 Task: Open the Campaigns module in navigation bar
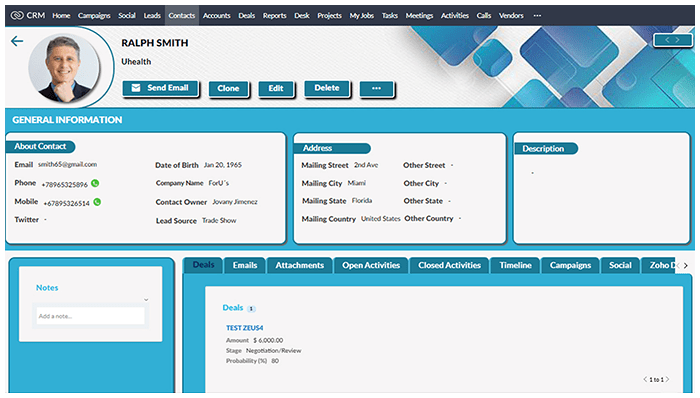tap(94, 16)
